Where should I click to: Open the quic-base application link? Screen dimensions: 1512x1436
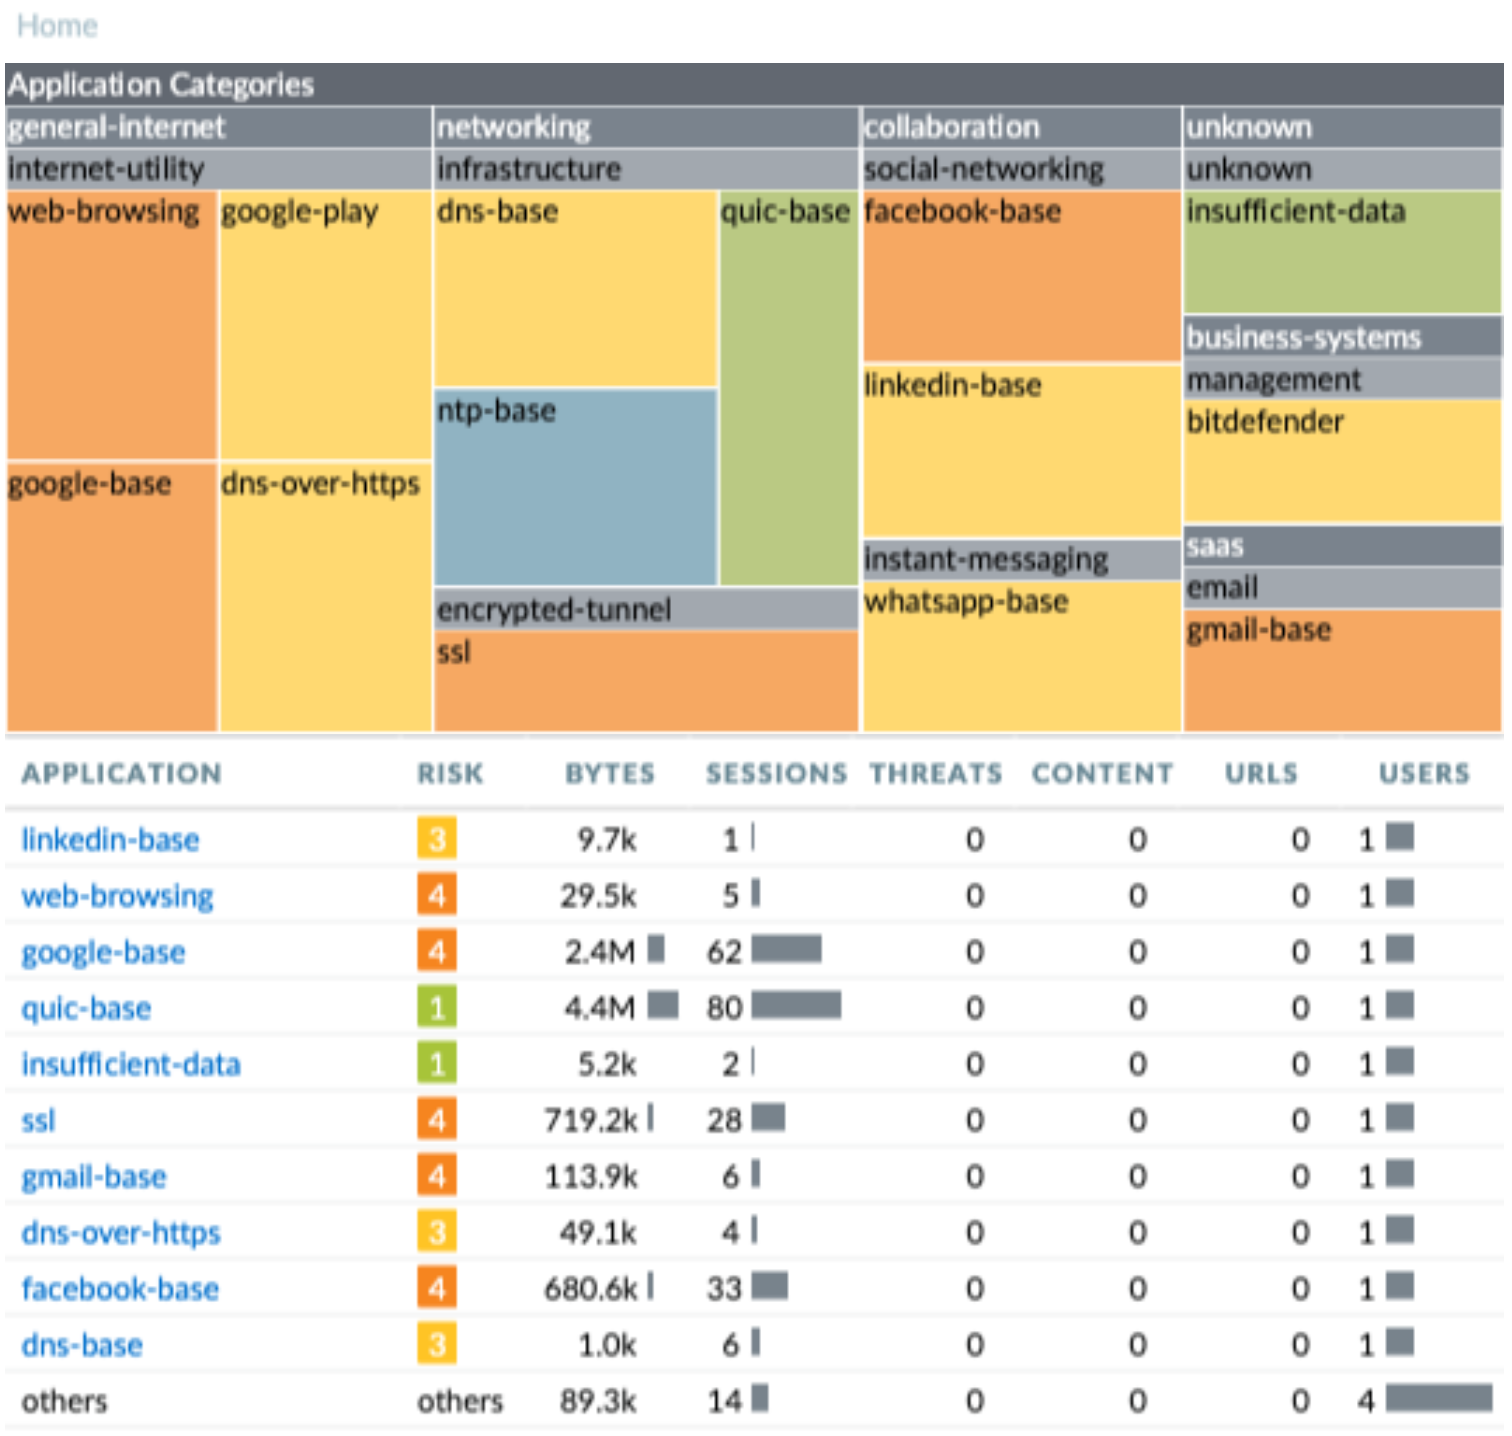click(x=86, y=1007)
